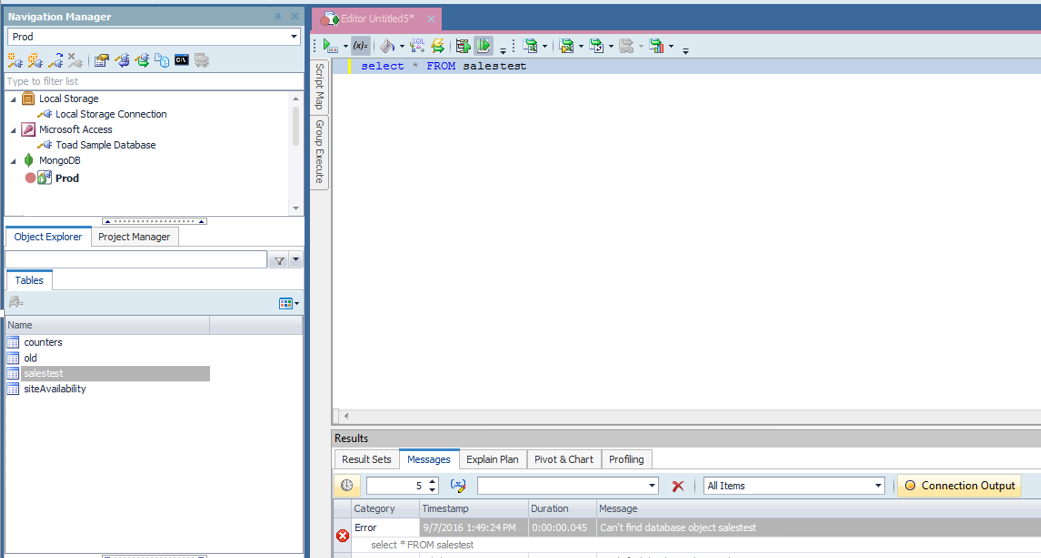The image size is (1041, 558).
Task: Collapse the MongoDB tree node
Action: 14,160
